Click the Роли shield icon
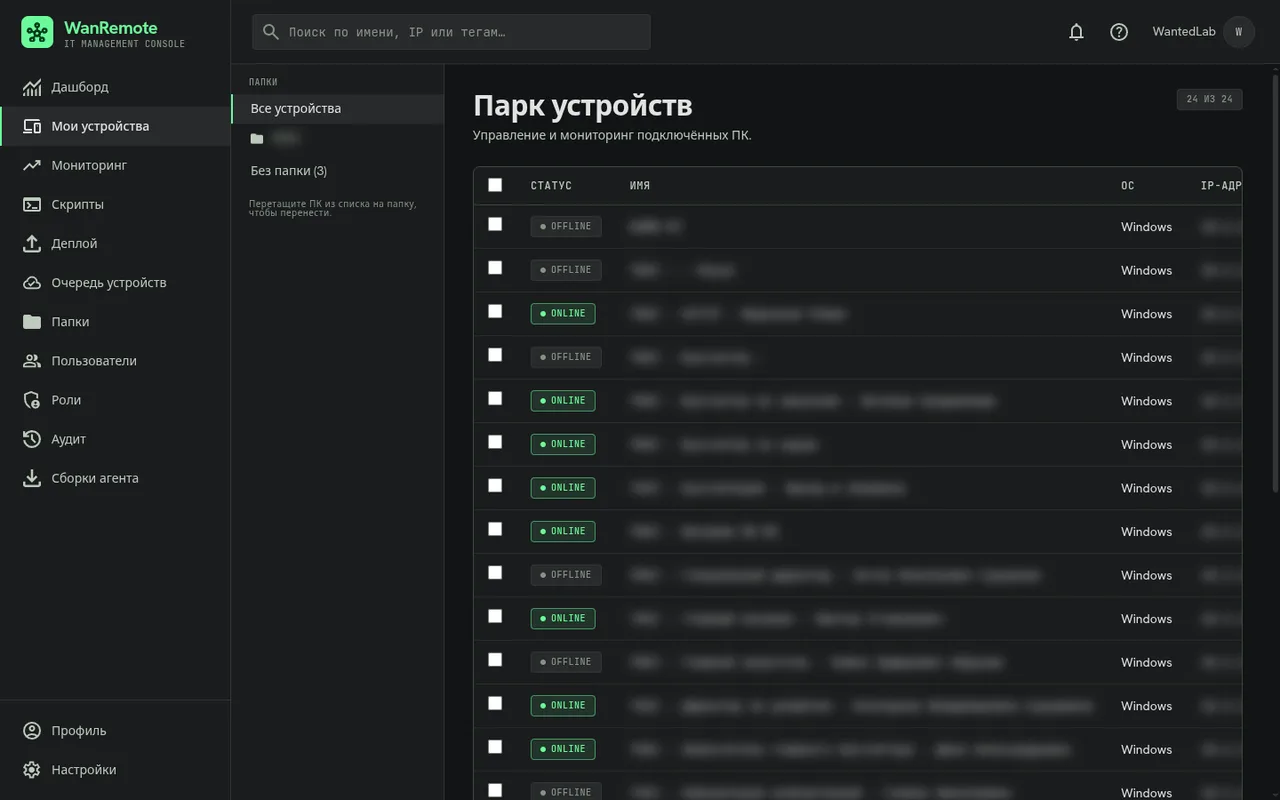Viewport: 1280px width, 800px height. click(x=32, y=400)
